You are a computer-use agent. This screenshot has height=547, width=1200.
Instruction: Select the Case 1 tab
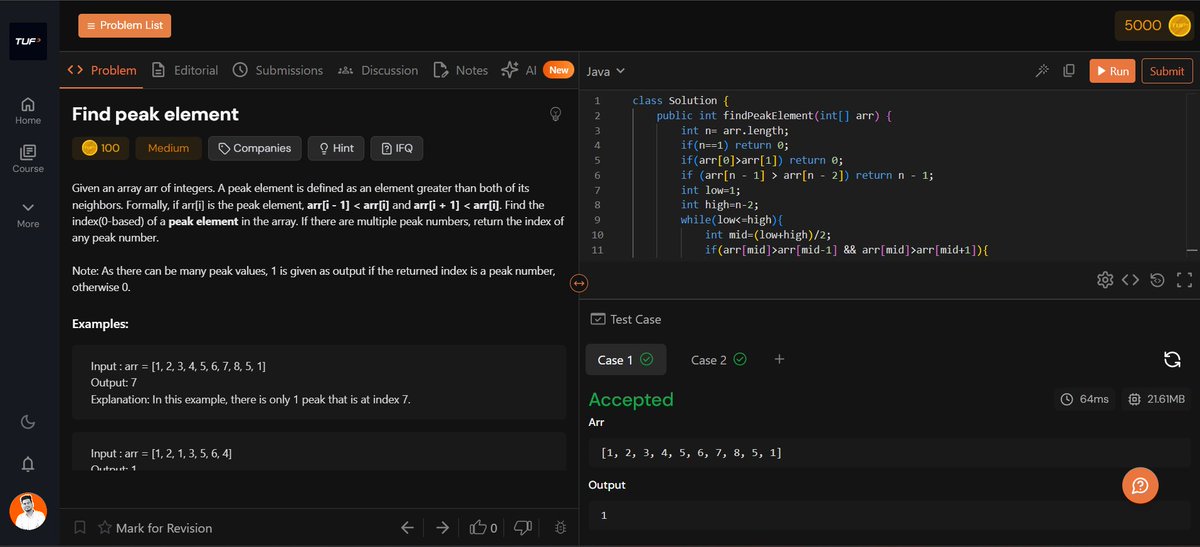point(626,360)
